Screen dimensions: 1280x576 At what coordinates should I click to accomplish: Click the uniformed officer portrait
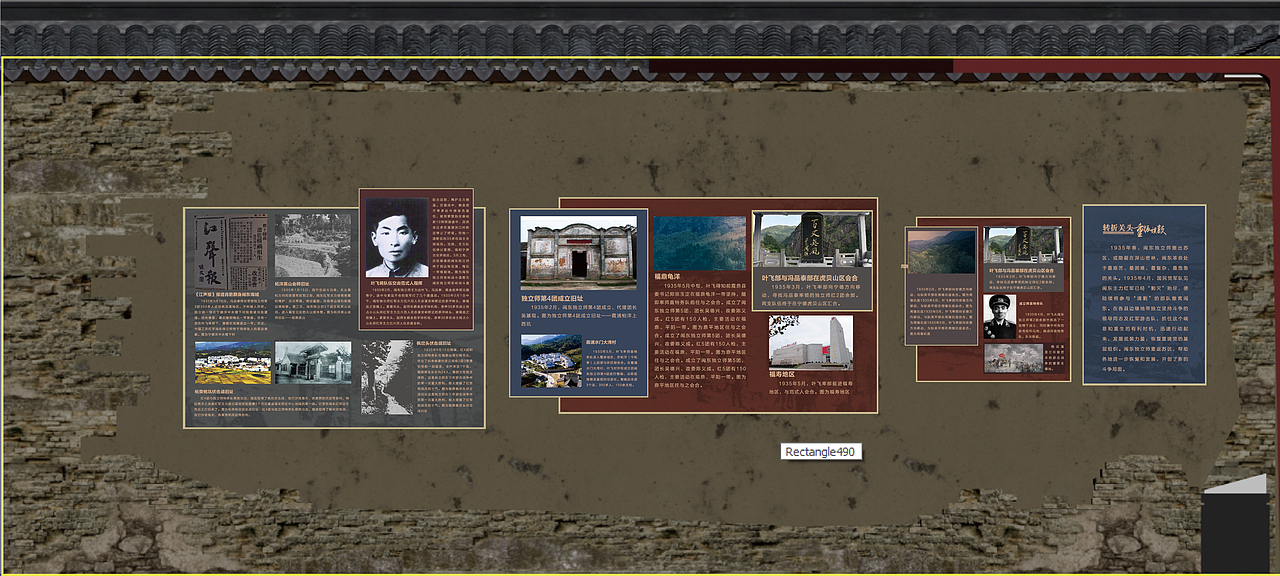[x=1000, y=316]
